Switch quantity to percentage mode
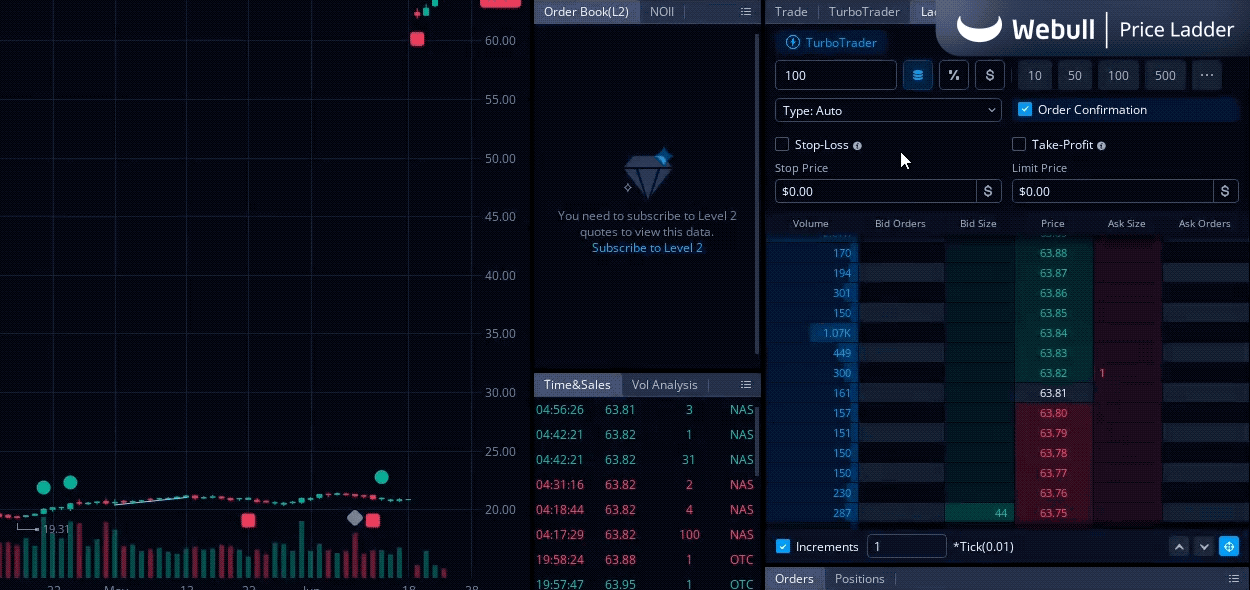Image resolution: width=1250 pixels, height=590 pixels. (954, 75)
